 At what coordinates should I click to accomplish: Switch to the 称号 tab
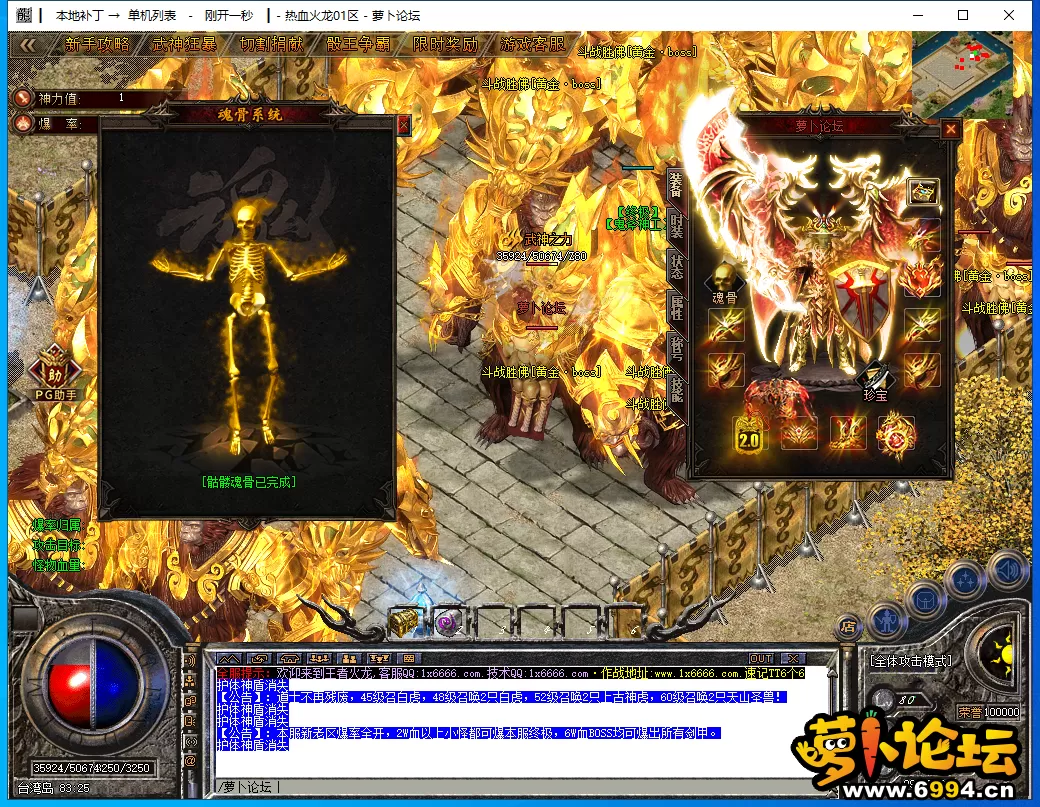677,349
